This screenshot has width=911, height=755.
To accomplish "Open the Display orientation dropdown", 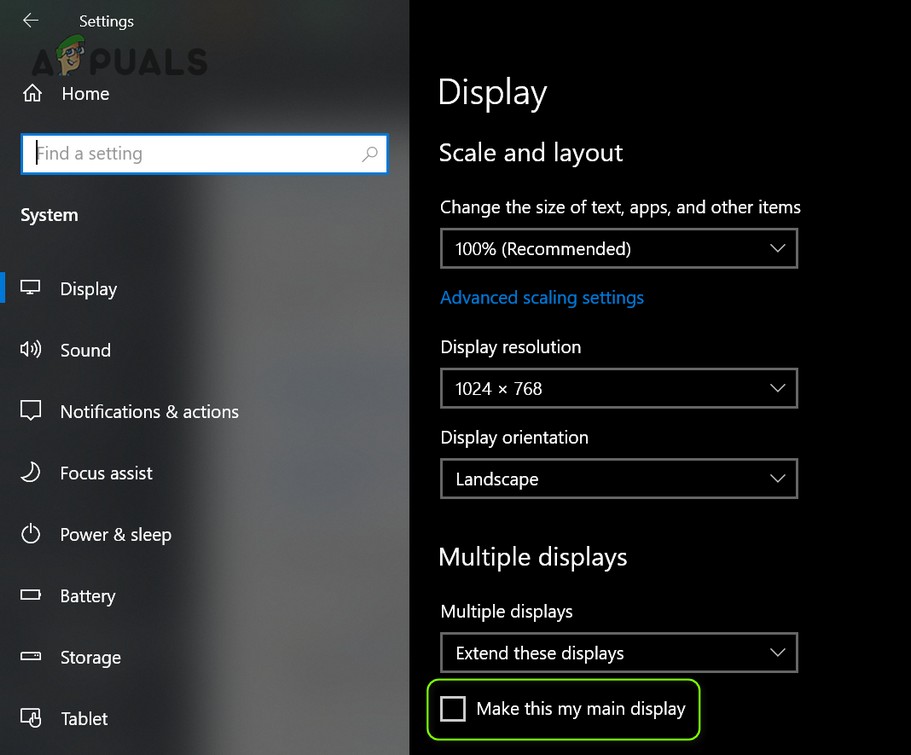I will (618, 479).
